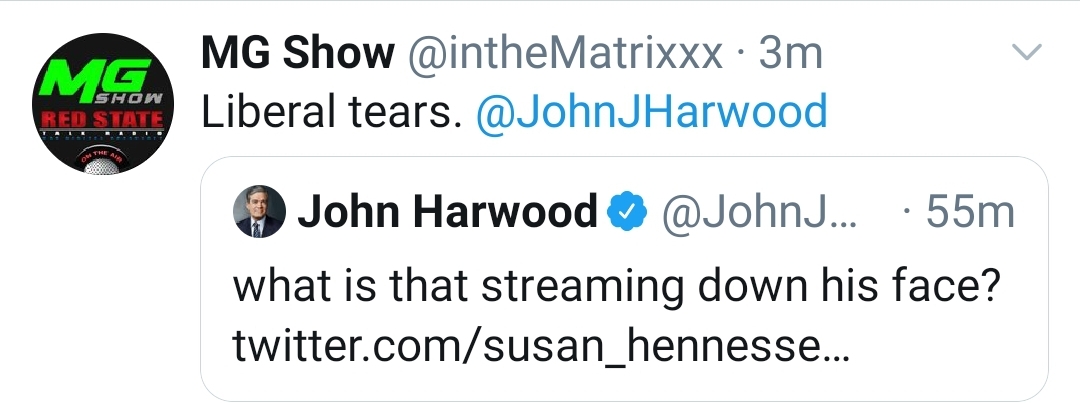Visit the @intheMatrixxx handle
1080x403 pixels.
565,53
